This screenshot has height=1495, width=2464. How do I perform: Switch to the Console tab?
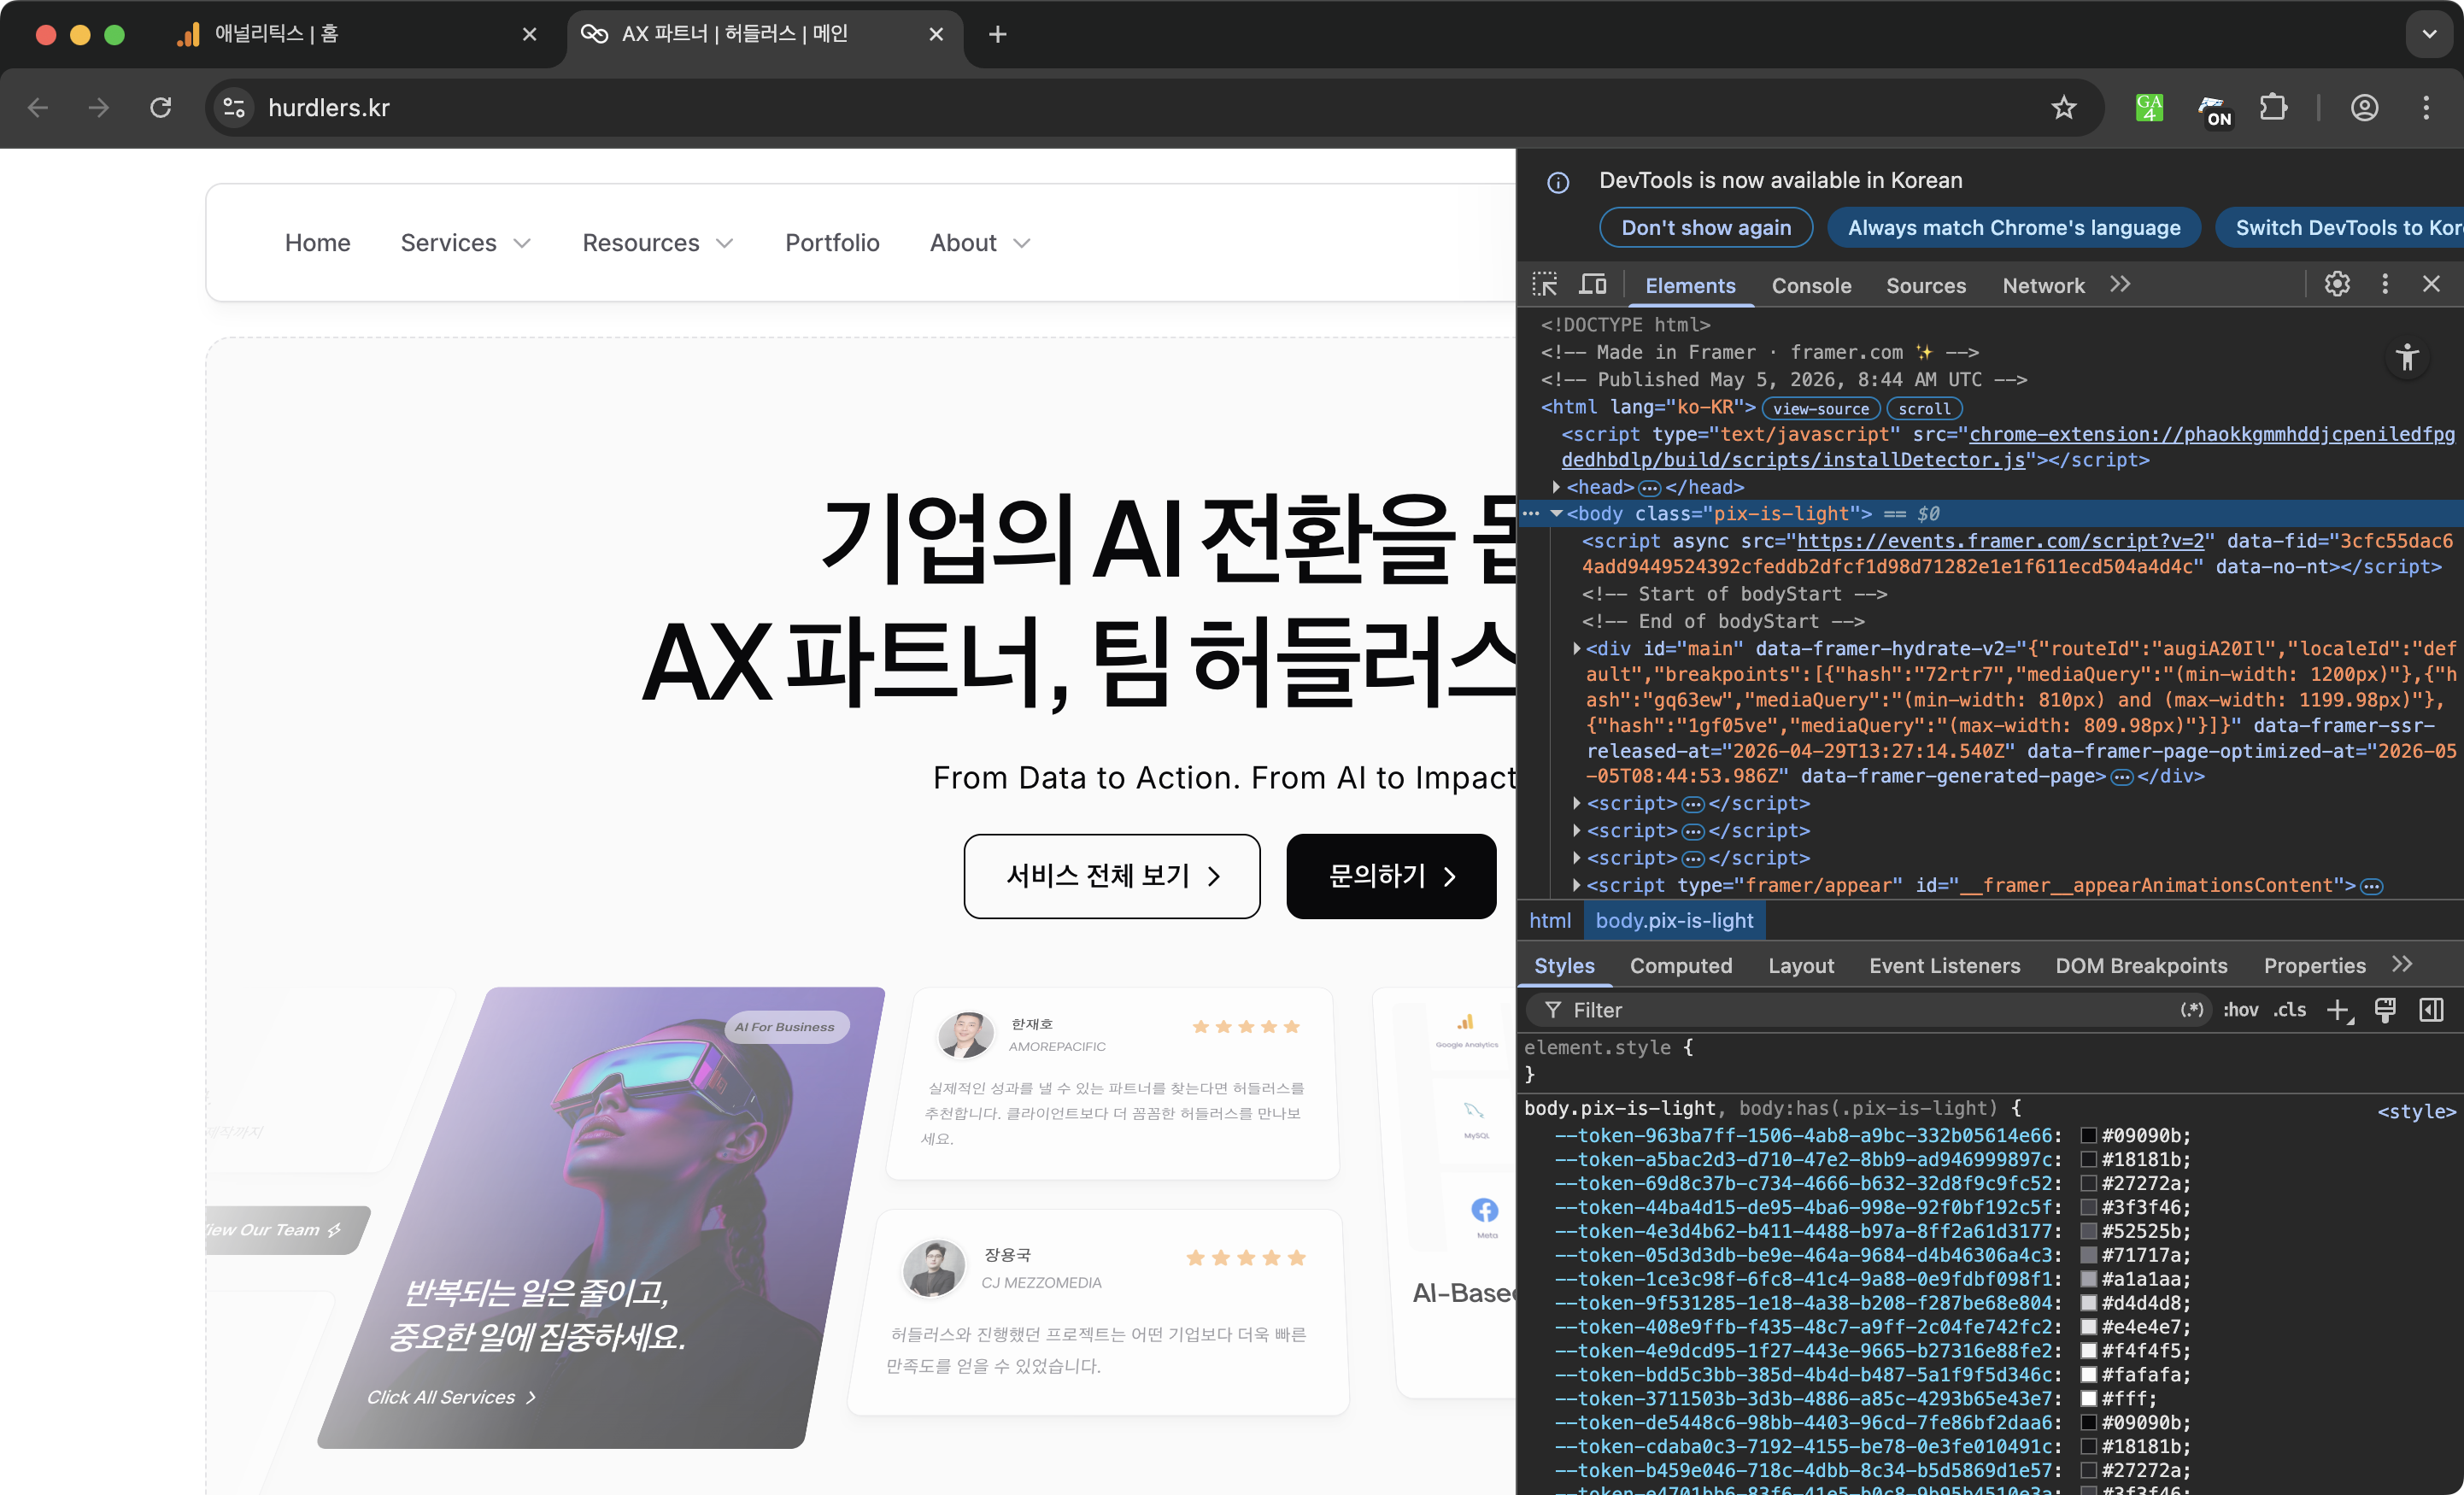click(1811, 286)
